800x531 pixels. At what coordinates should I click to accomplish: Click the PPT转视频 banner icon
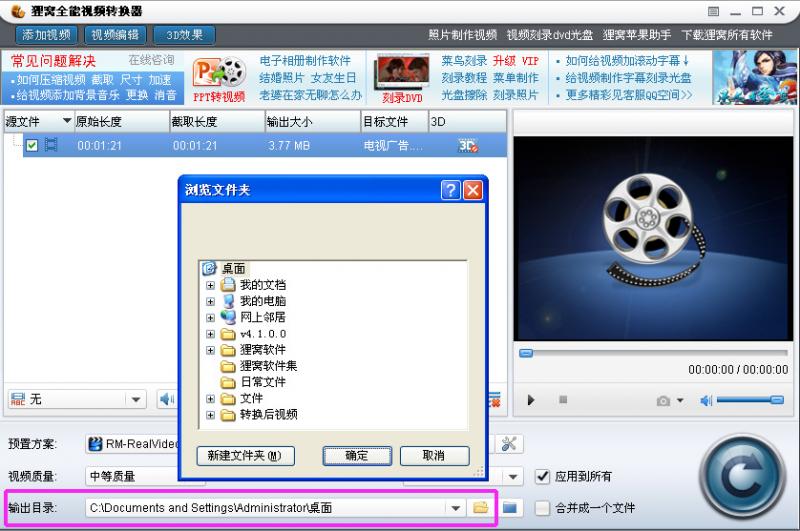click(220, 79)
